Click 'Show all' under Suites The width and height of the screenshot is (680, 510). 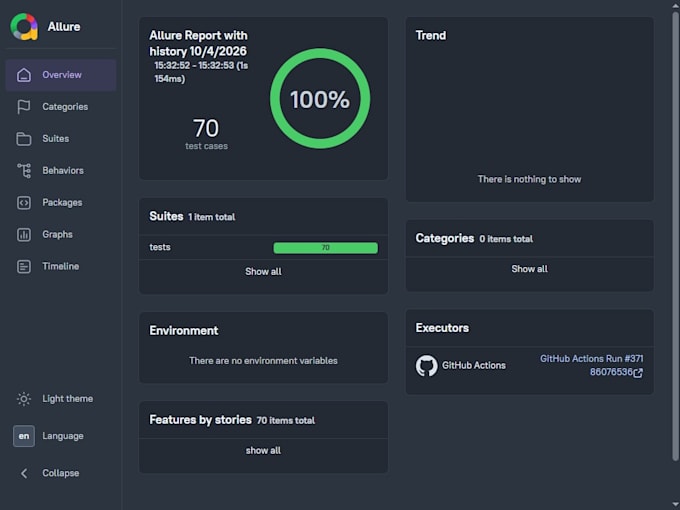[x=263, y=271]
